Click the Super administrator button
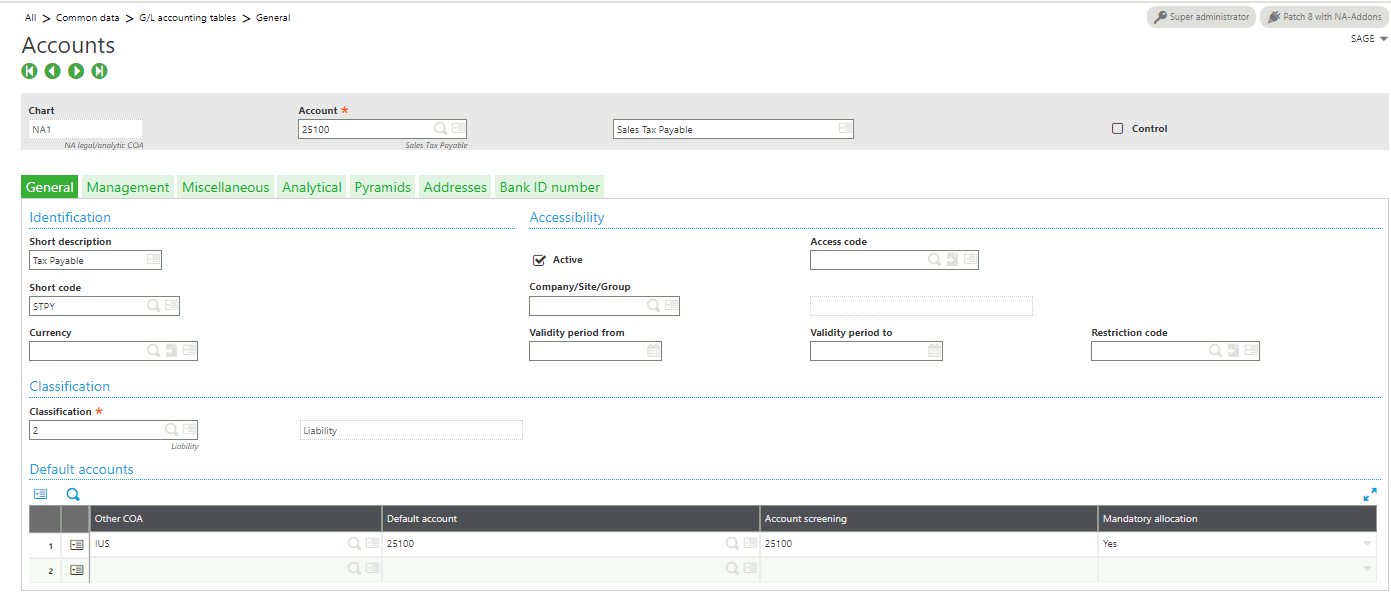The image size is (1391, 593). point(1201,17)
